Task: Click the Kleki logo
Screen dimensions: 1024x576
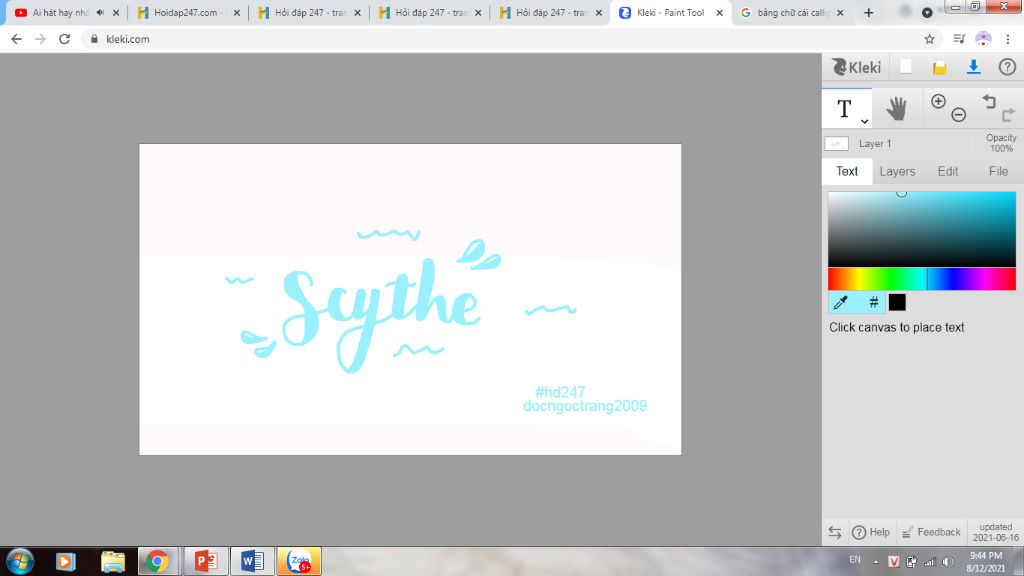Action: pyautogui.click(x=856, y=67)
